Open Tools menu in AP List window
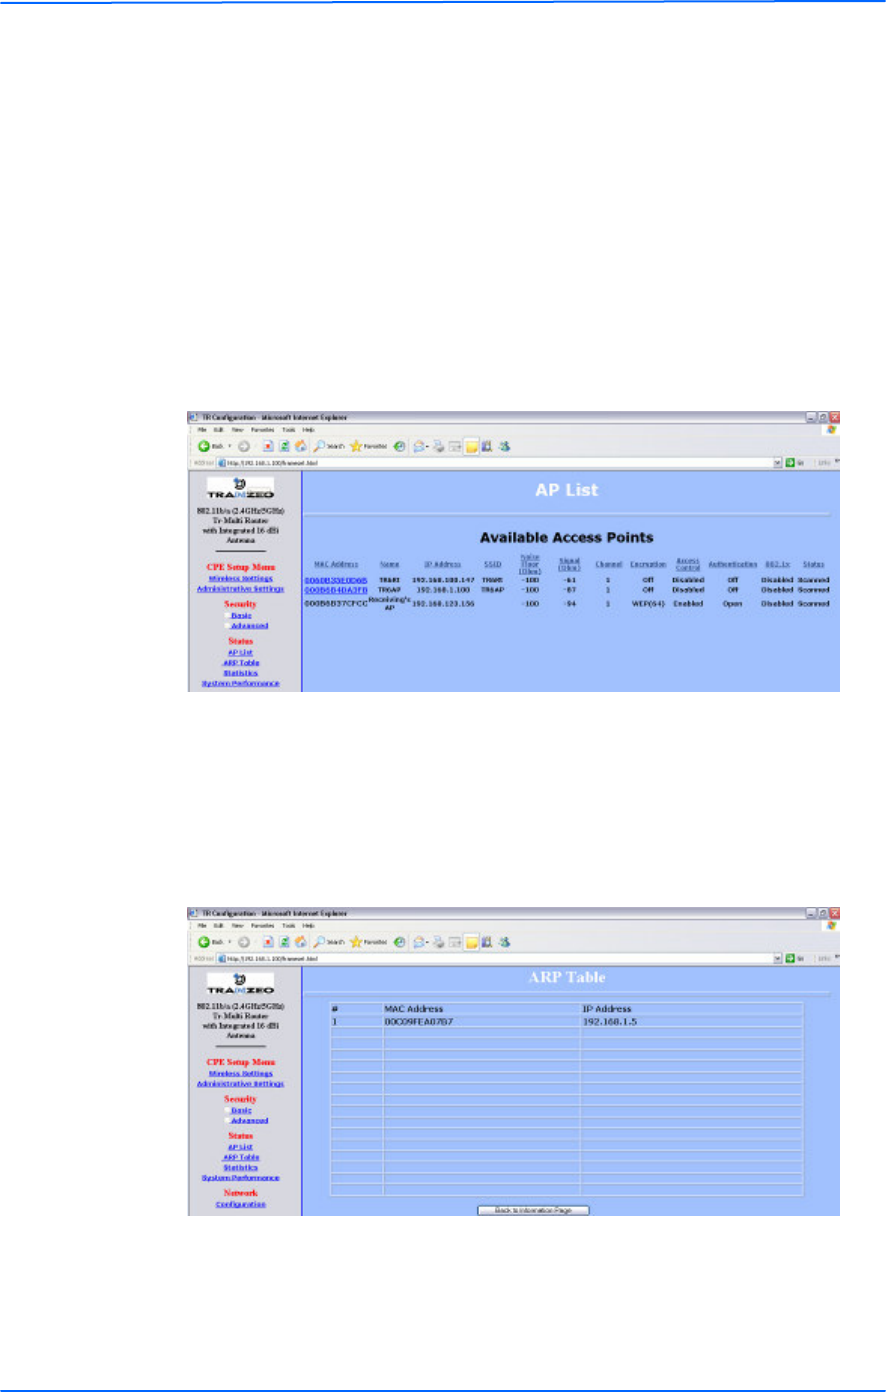This screenshot has width=887, height=1392. click(288, 429)
